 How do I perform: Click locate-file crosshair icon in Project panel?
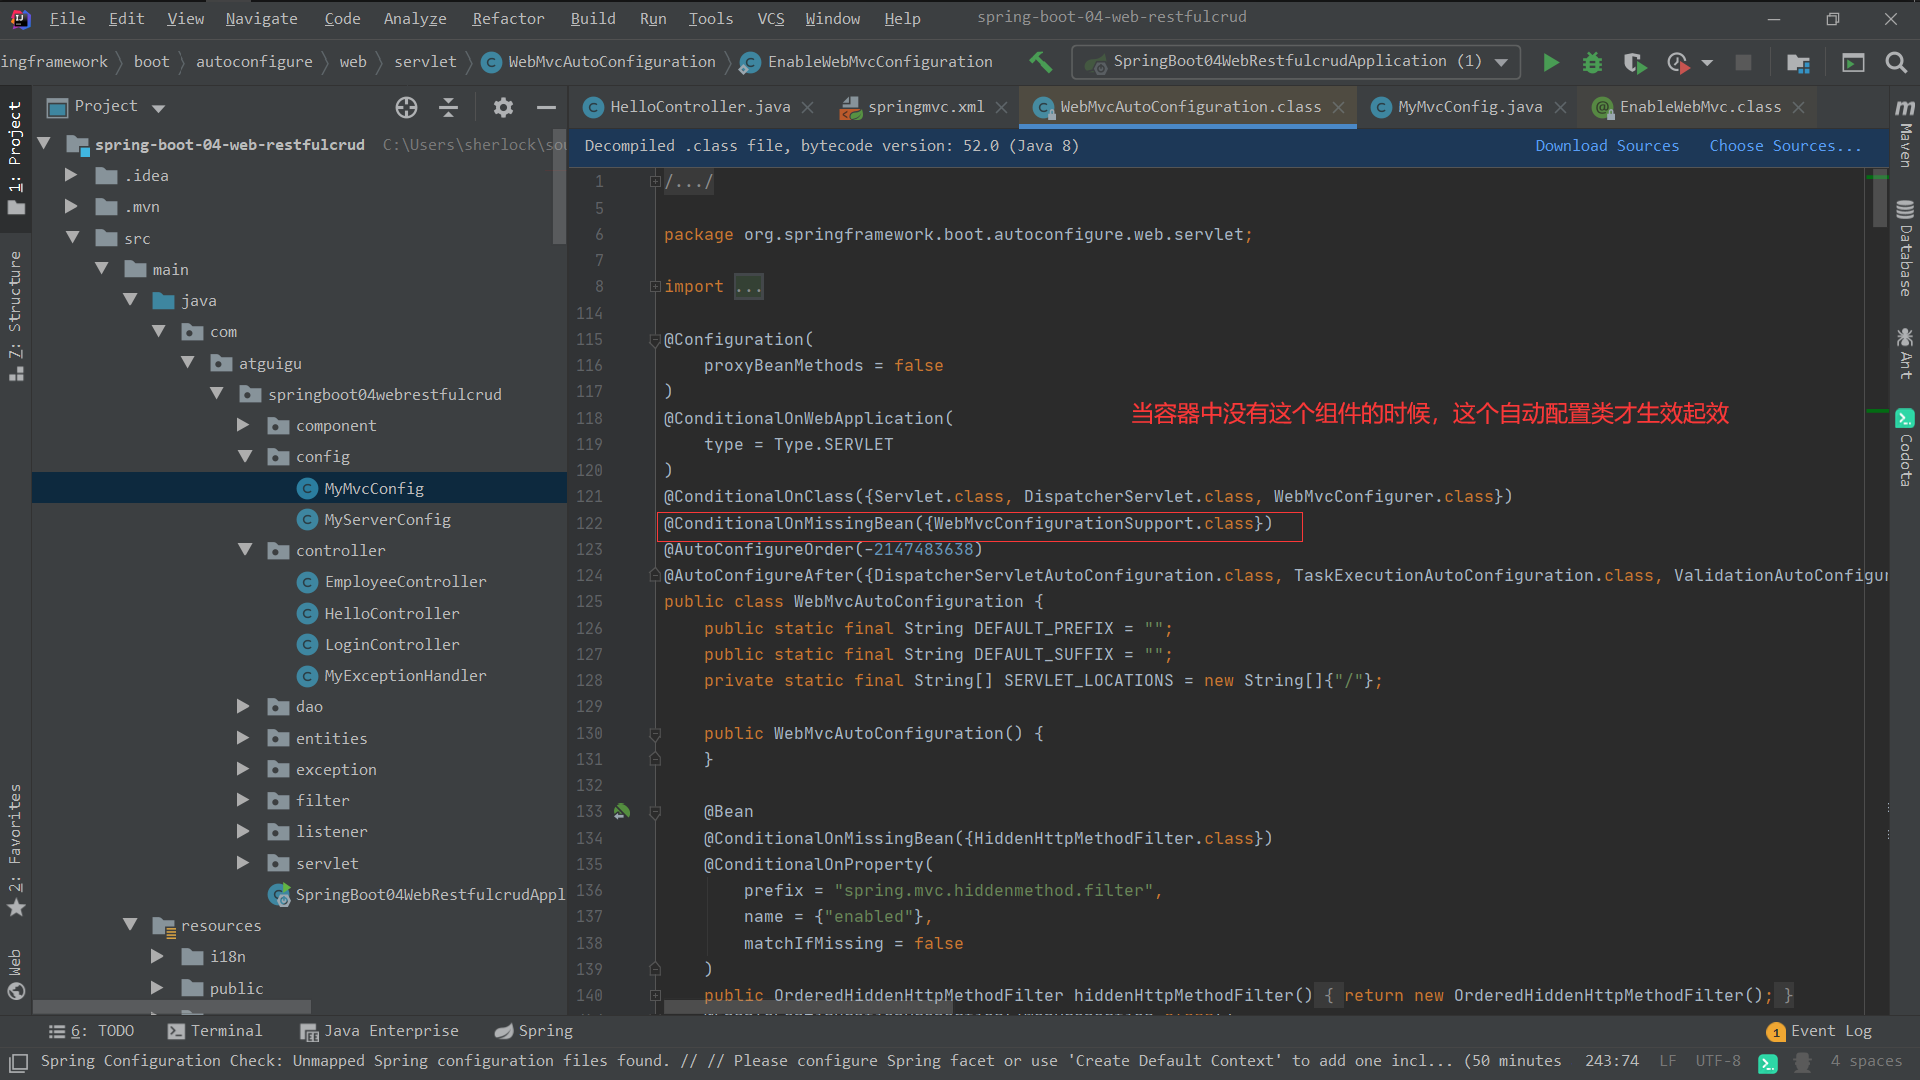[406, 107]
